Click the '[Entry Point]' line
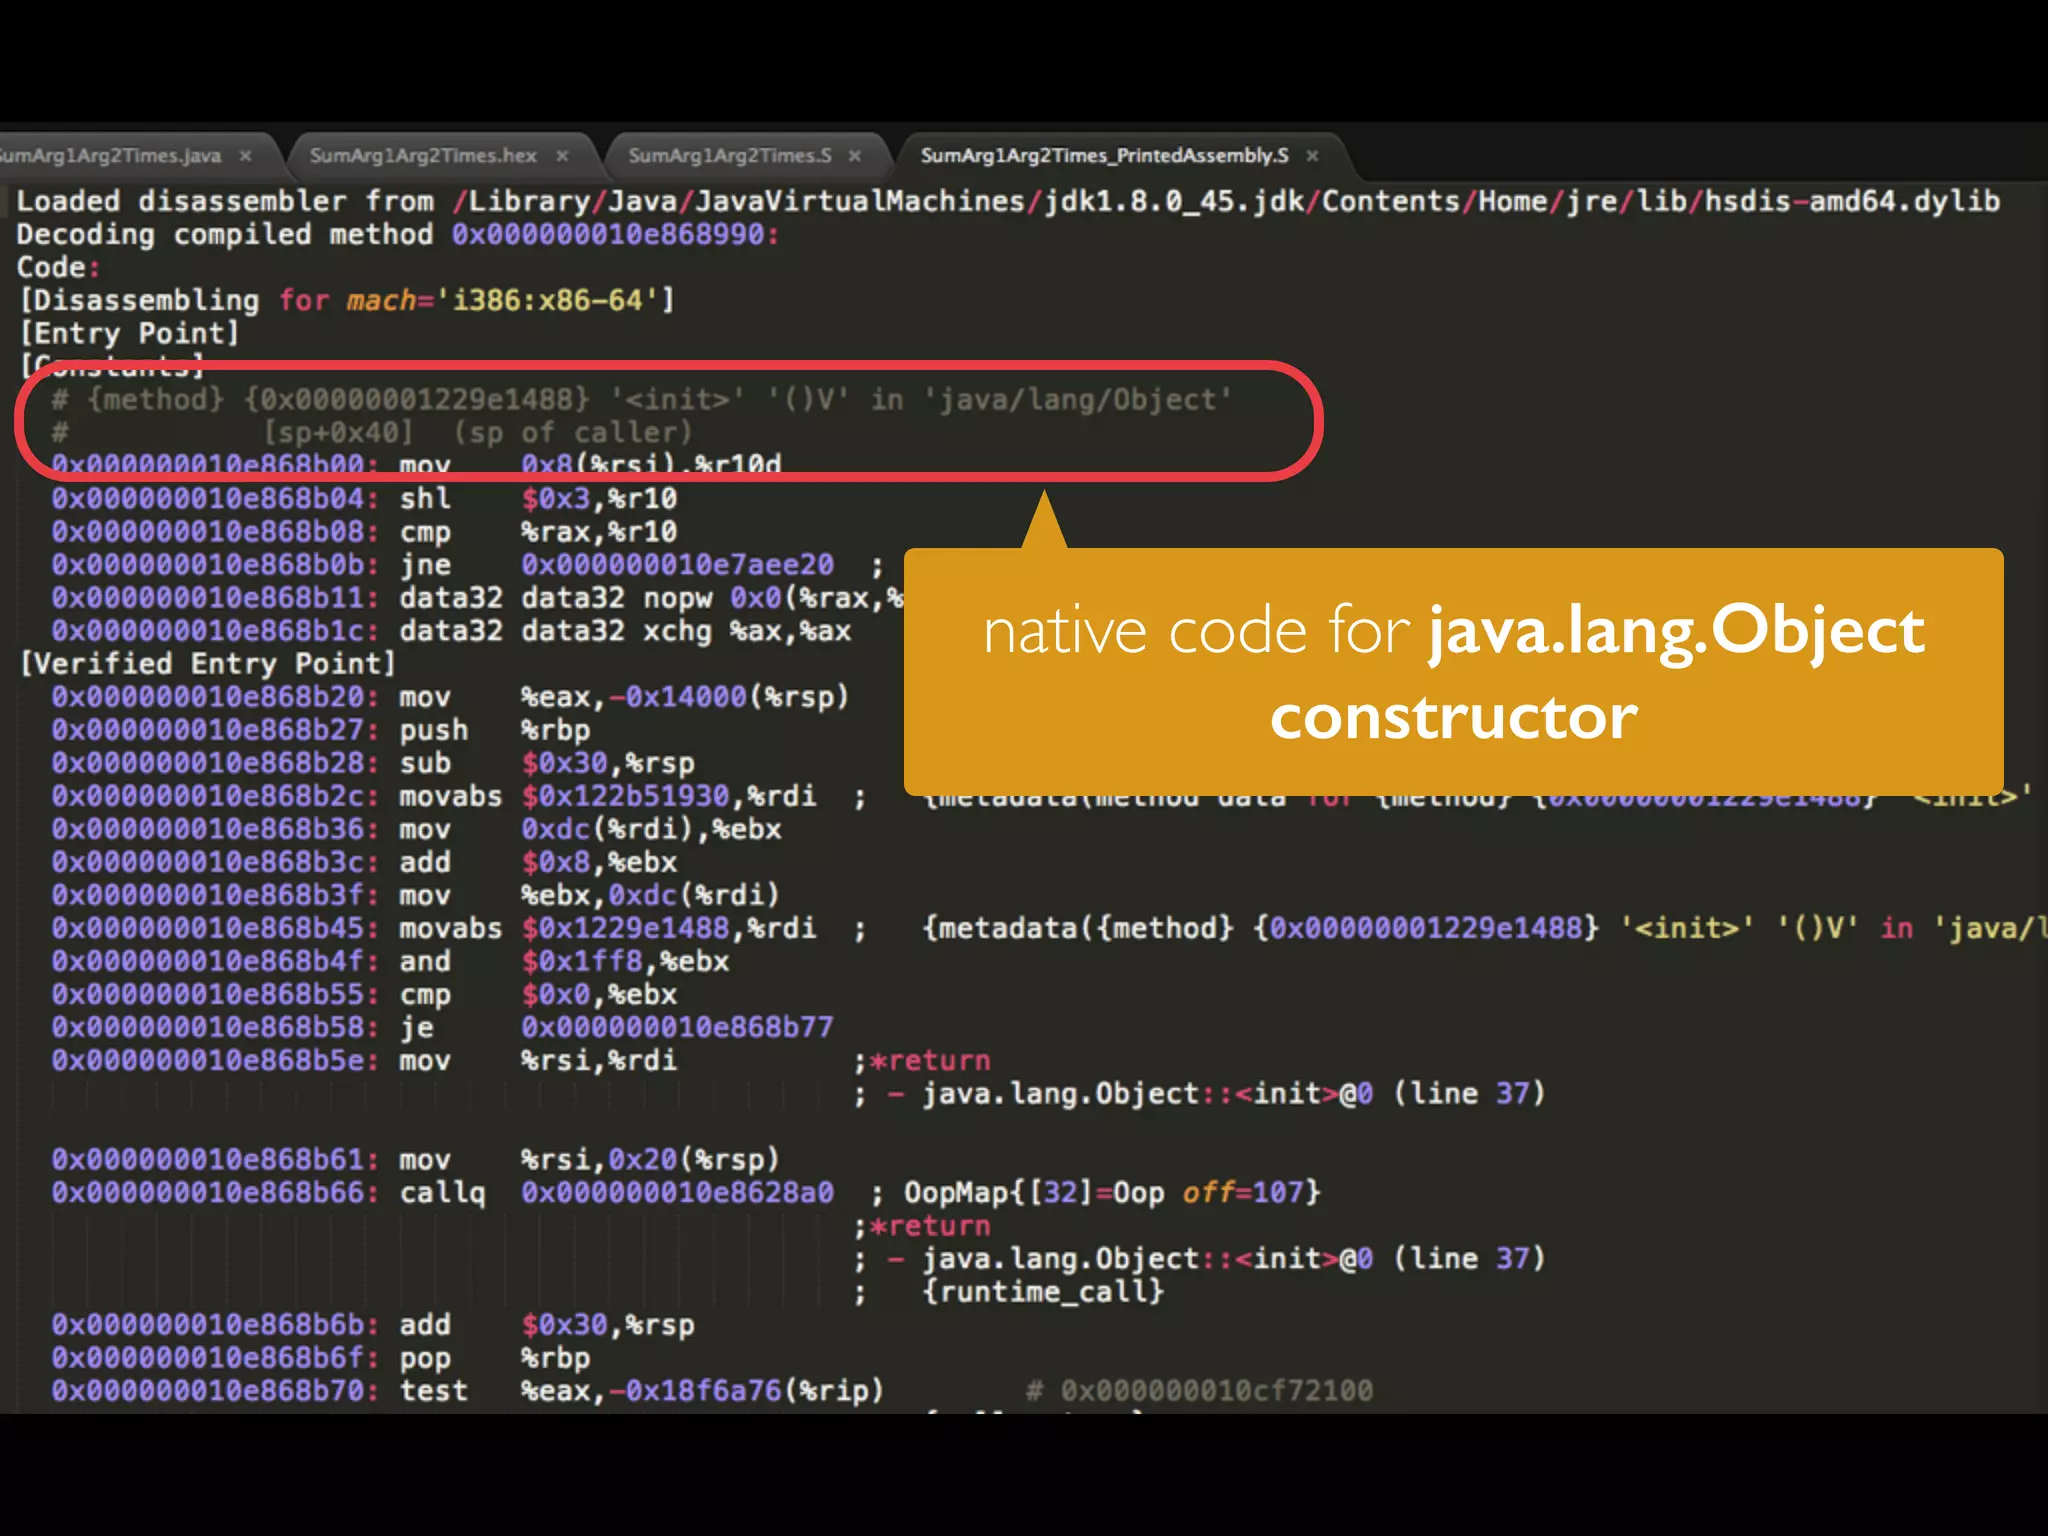 [129, 334]
